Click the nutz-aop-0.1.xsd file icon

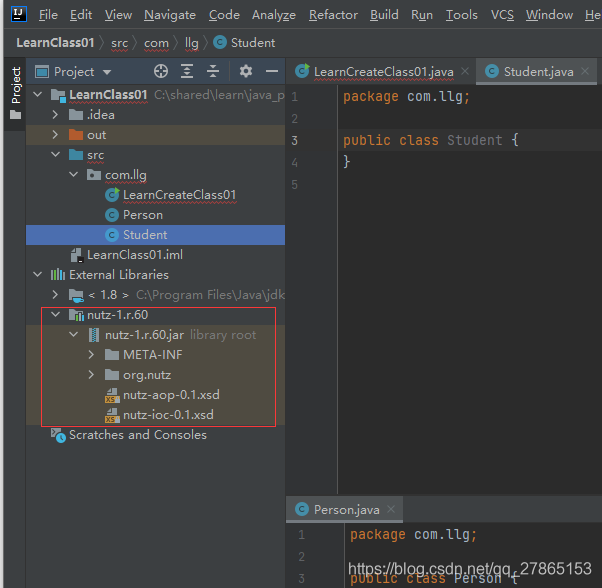pos(112,395)
